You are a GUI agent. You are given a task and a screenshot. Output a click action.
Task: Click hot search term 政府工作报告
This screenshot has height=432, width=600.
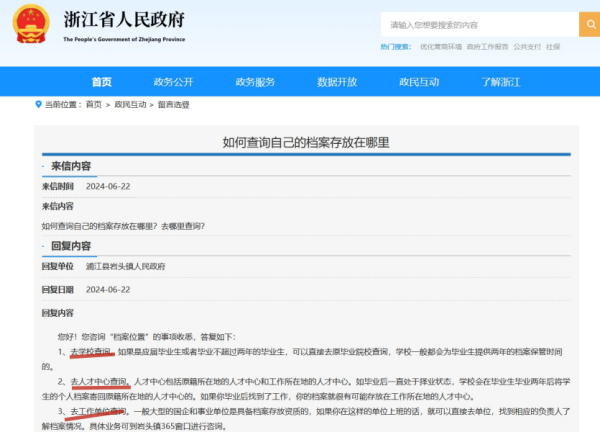[x=486, y=47]
